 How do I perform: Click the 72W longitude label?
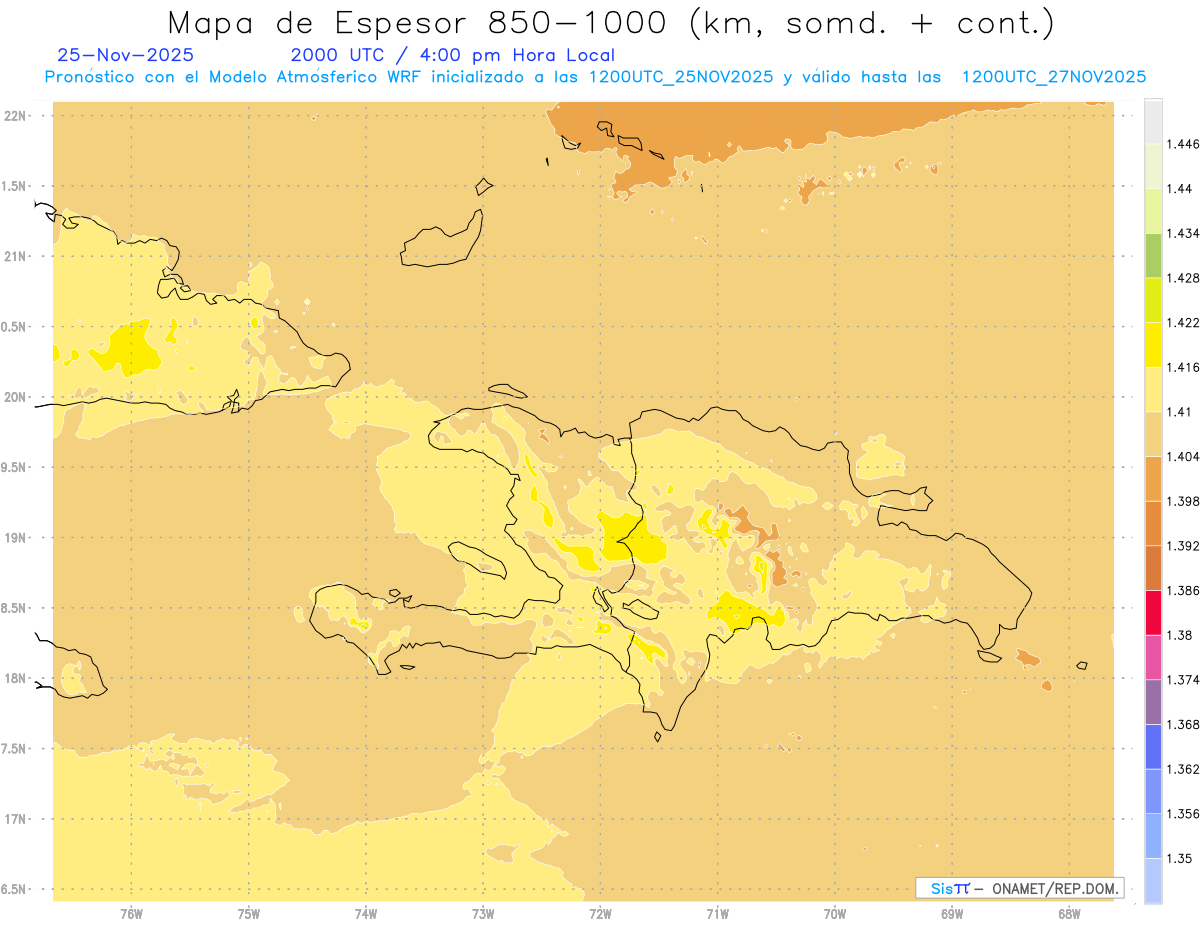tap(600, 913)
